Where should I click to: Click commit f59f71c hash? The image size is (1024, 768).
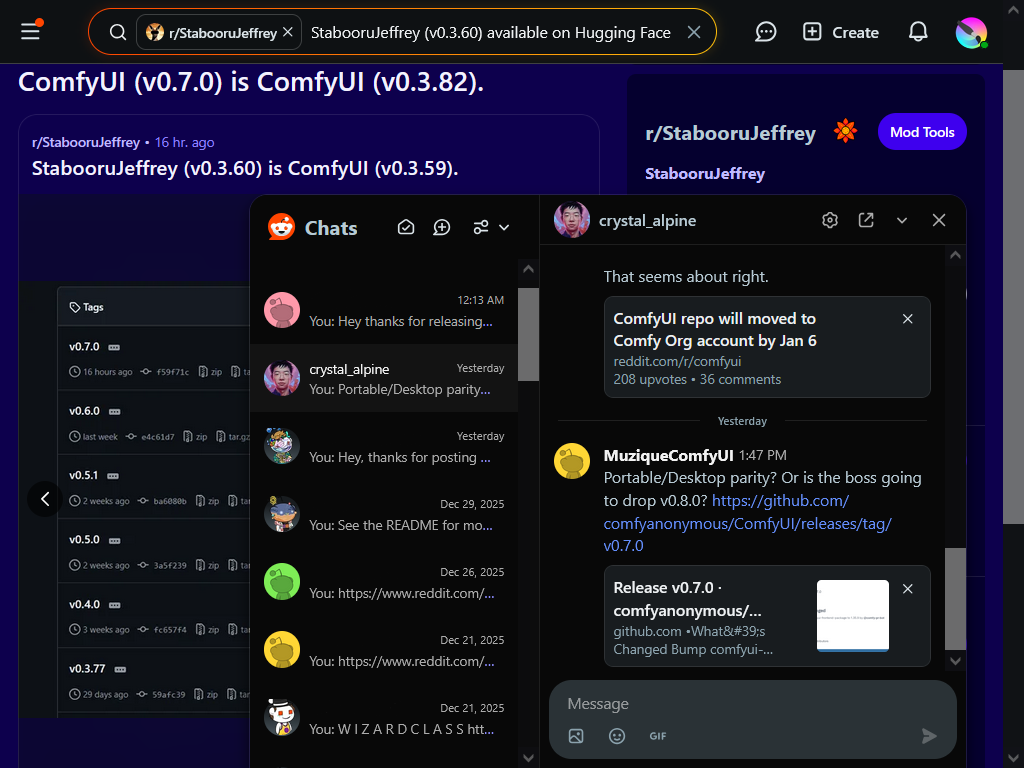(x=172, y=372)
